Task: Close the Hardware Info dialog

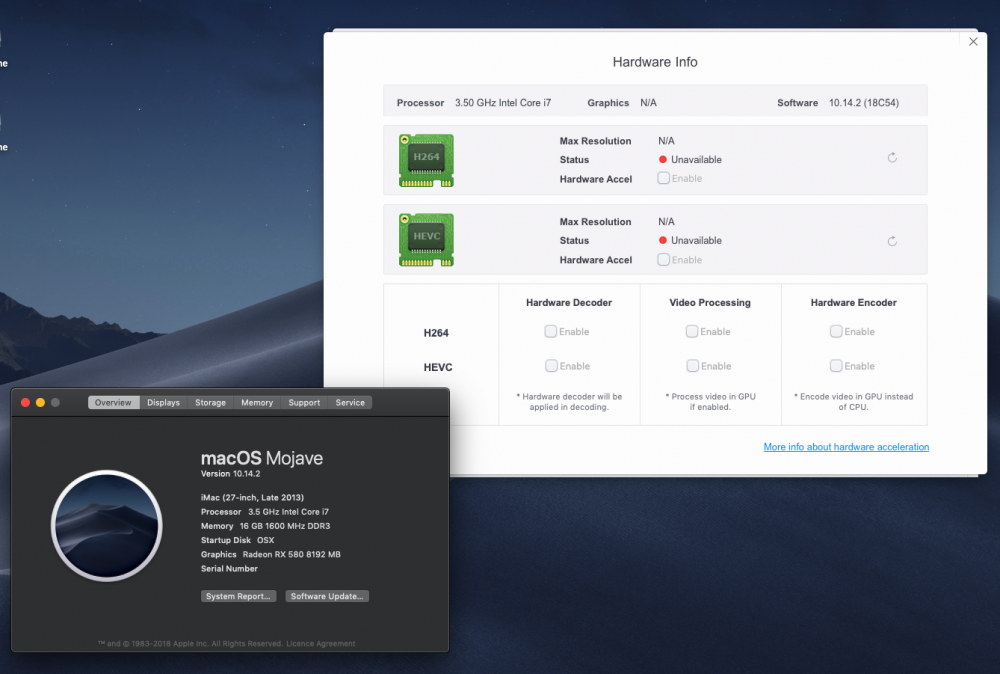Action: click(x=973, y=41)
